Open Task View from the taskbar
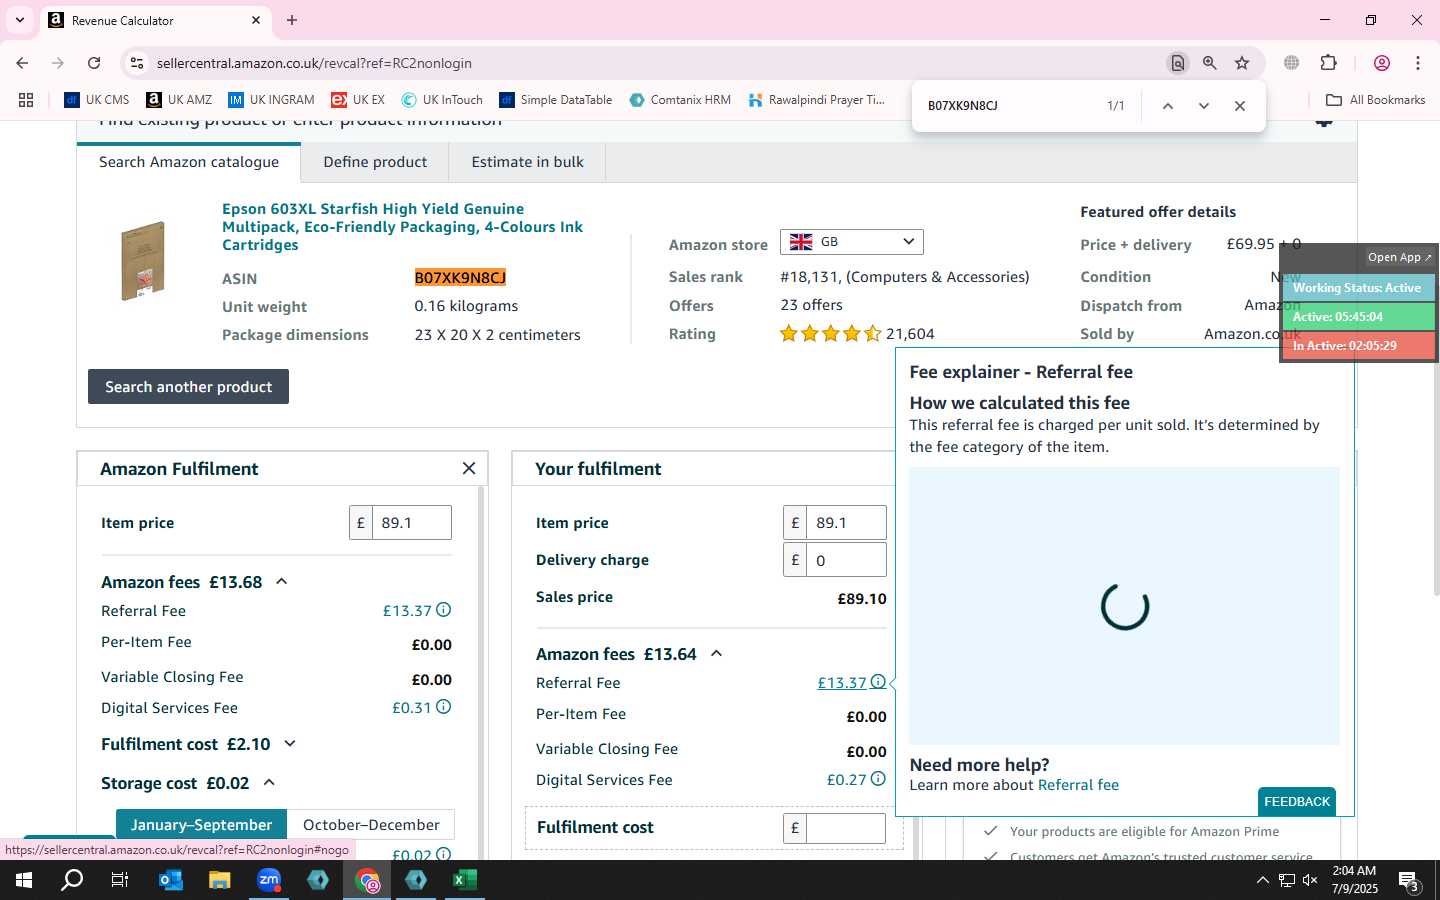 click(119, 880)
